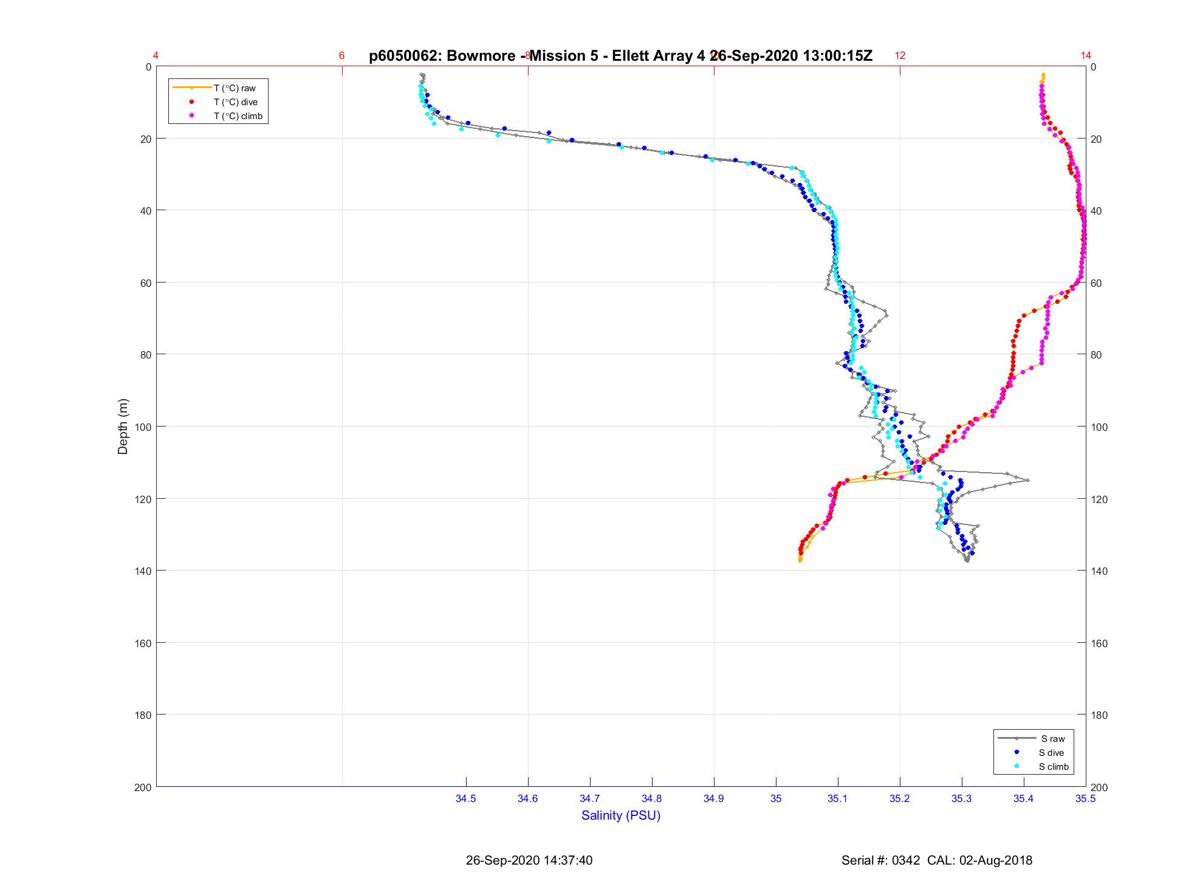1200x885 pixels.
Task: Click the cyan dot in the salinity legend
Action: coord(1016,766)
